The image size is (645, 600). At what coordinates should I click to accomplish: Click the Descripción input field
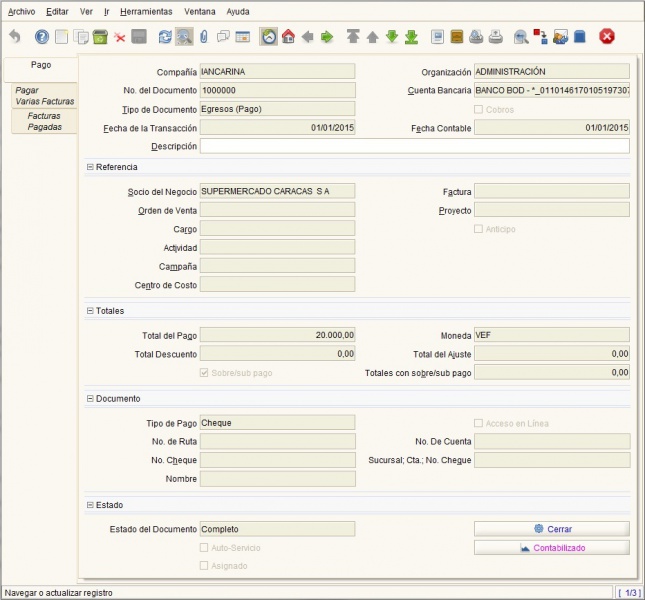414,146
